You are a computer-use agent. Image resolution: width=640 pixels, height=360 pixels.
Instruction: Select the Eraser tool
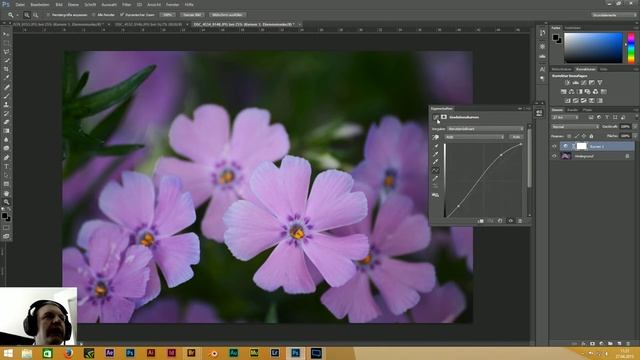click(x=6, y=122)
